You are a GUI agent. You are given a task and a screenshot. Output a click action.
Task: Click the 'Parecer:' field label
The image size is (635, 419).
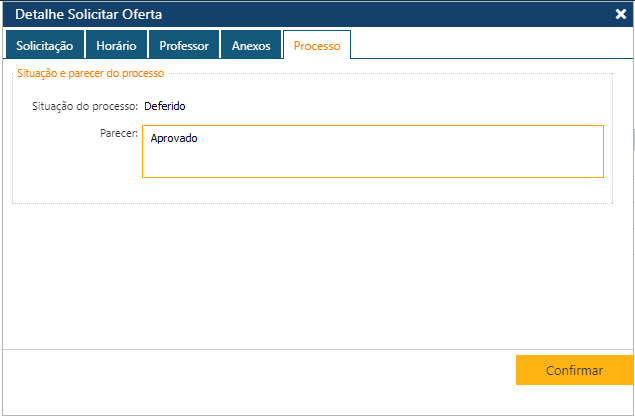[x=118, y=132]
